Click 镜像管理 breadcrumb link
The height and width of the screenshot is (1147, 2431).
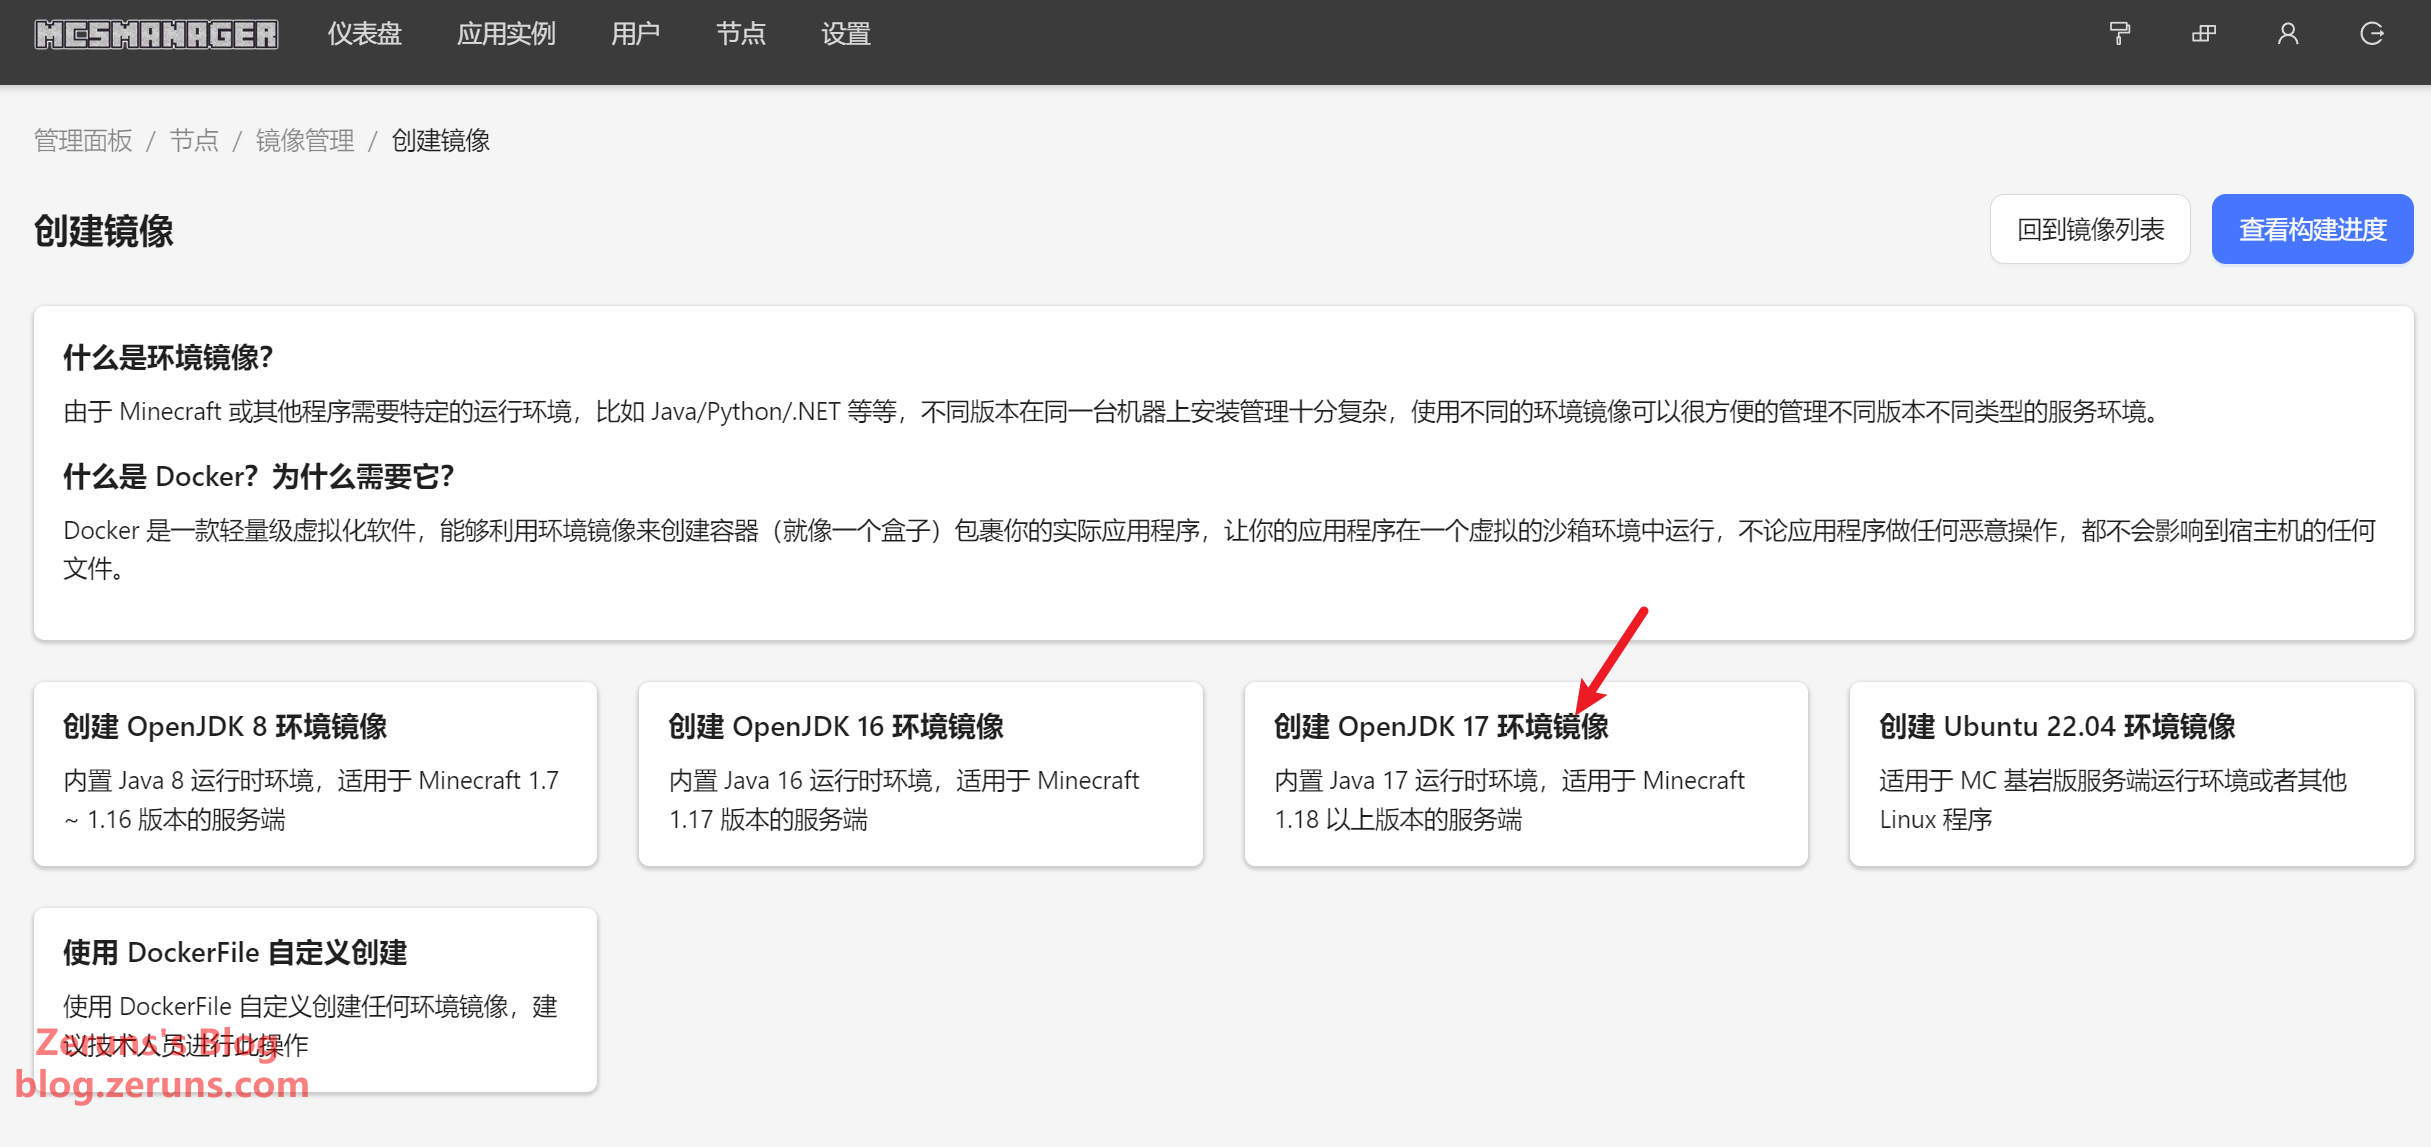pos(305,141)
